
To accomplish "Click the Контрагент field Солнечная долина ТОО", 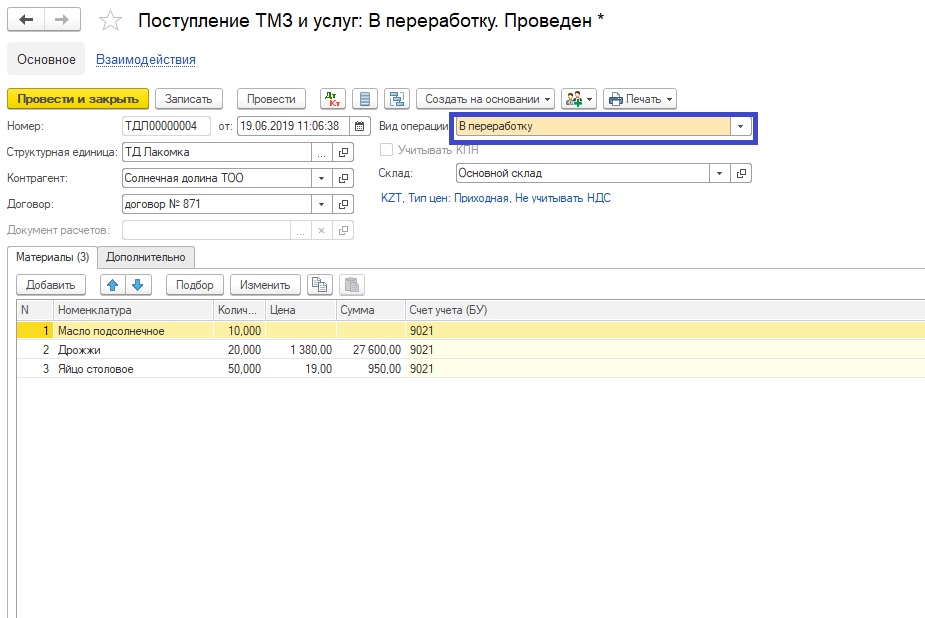I will tap(217, 178).
